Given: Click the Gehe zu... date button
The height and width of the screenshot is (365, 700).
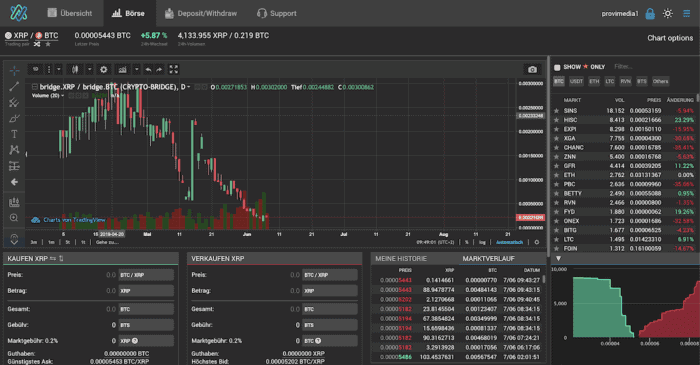Looking at the screenshot, I should pyautogui.click(x=107, y=242).
